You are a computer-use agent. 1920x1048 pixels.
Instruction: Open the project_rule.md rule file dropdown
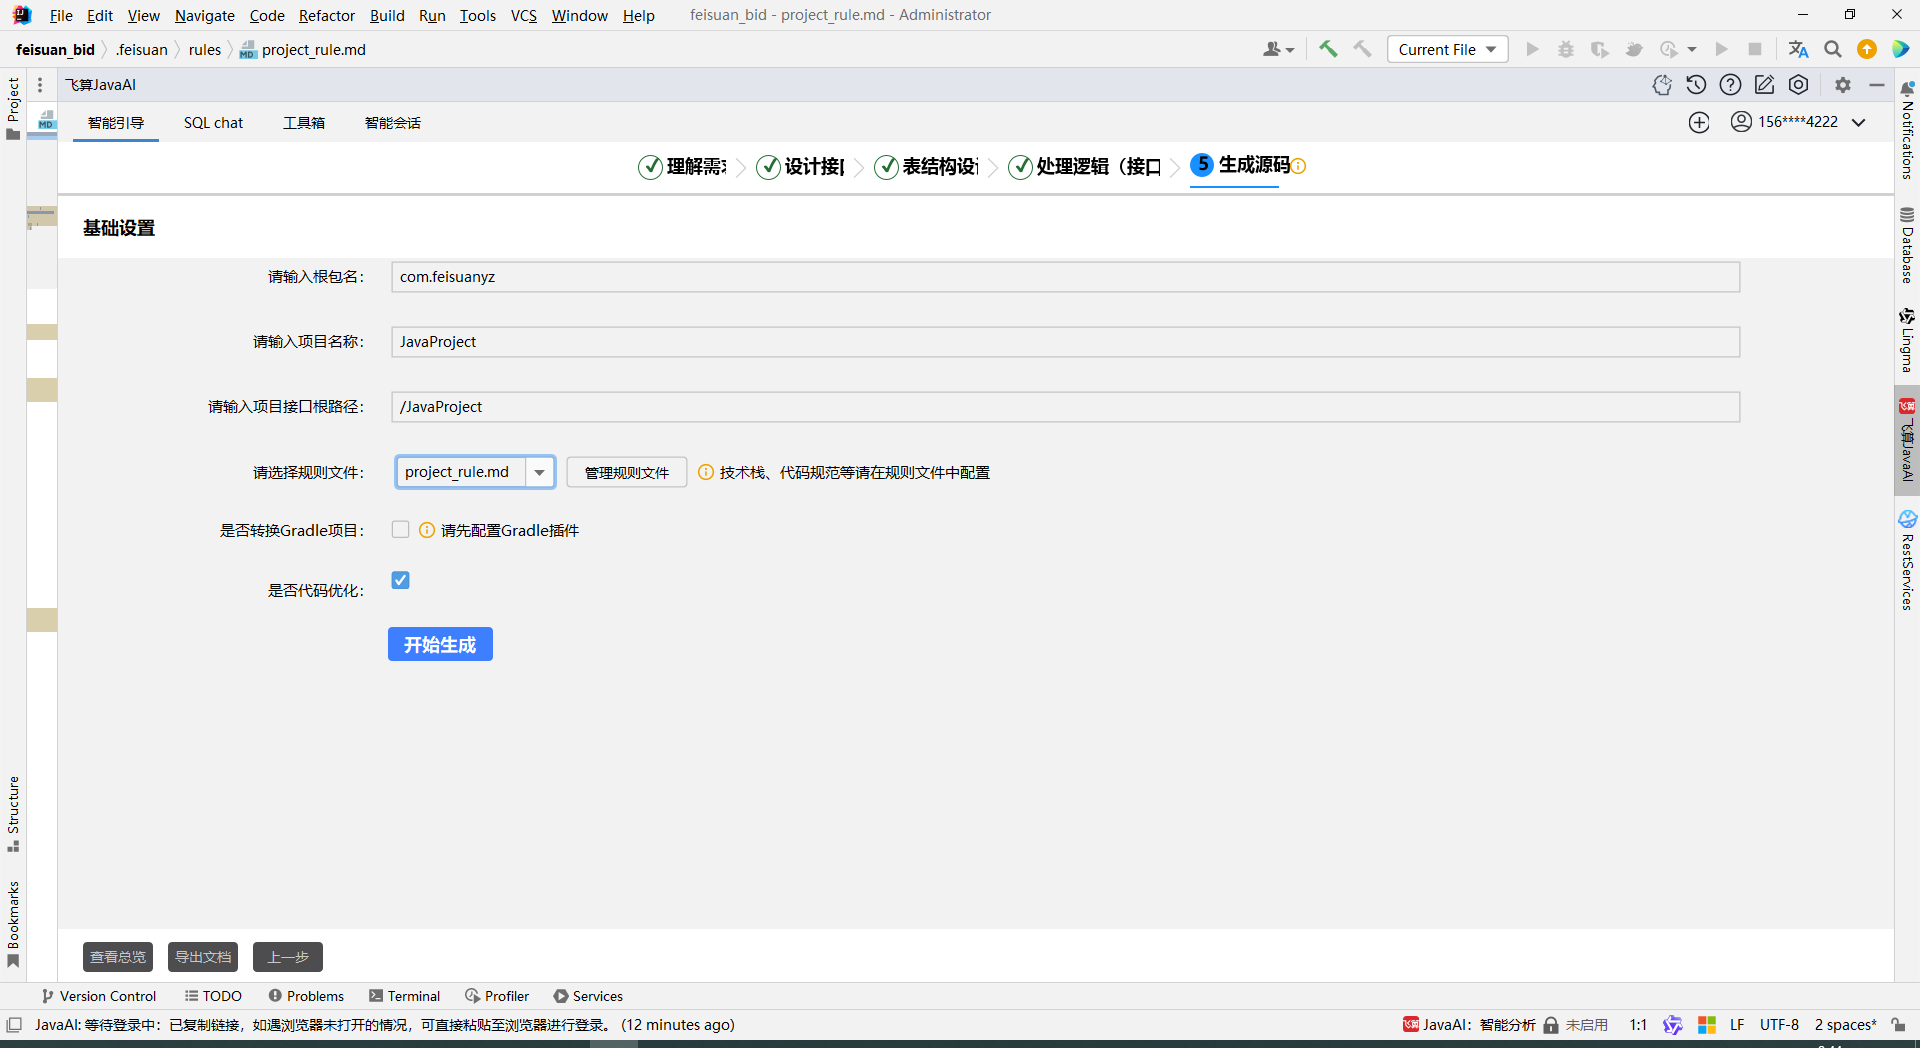(539, 472)
